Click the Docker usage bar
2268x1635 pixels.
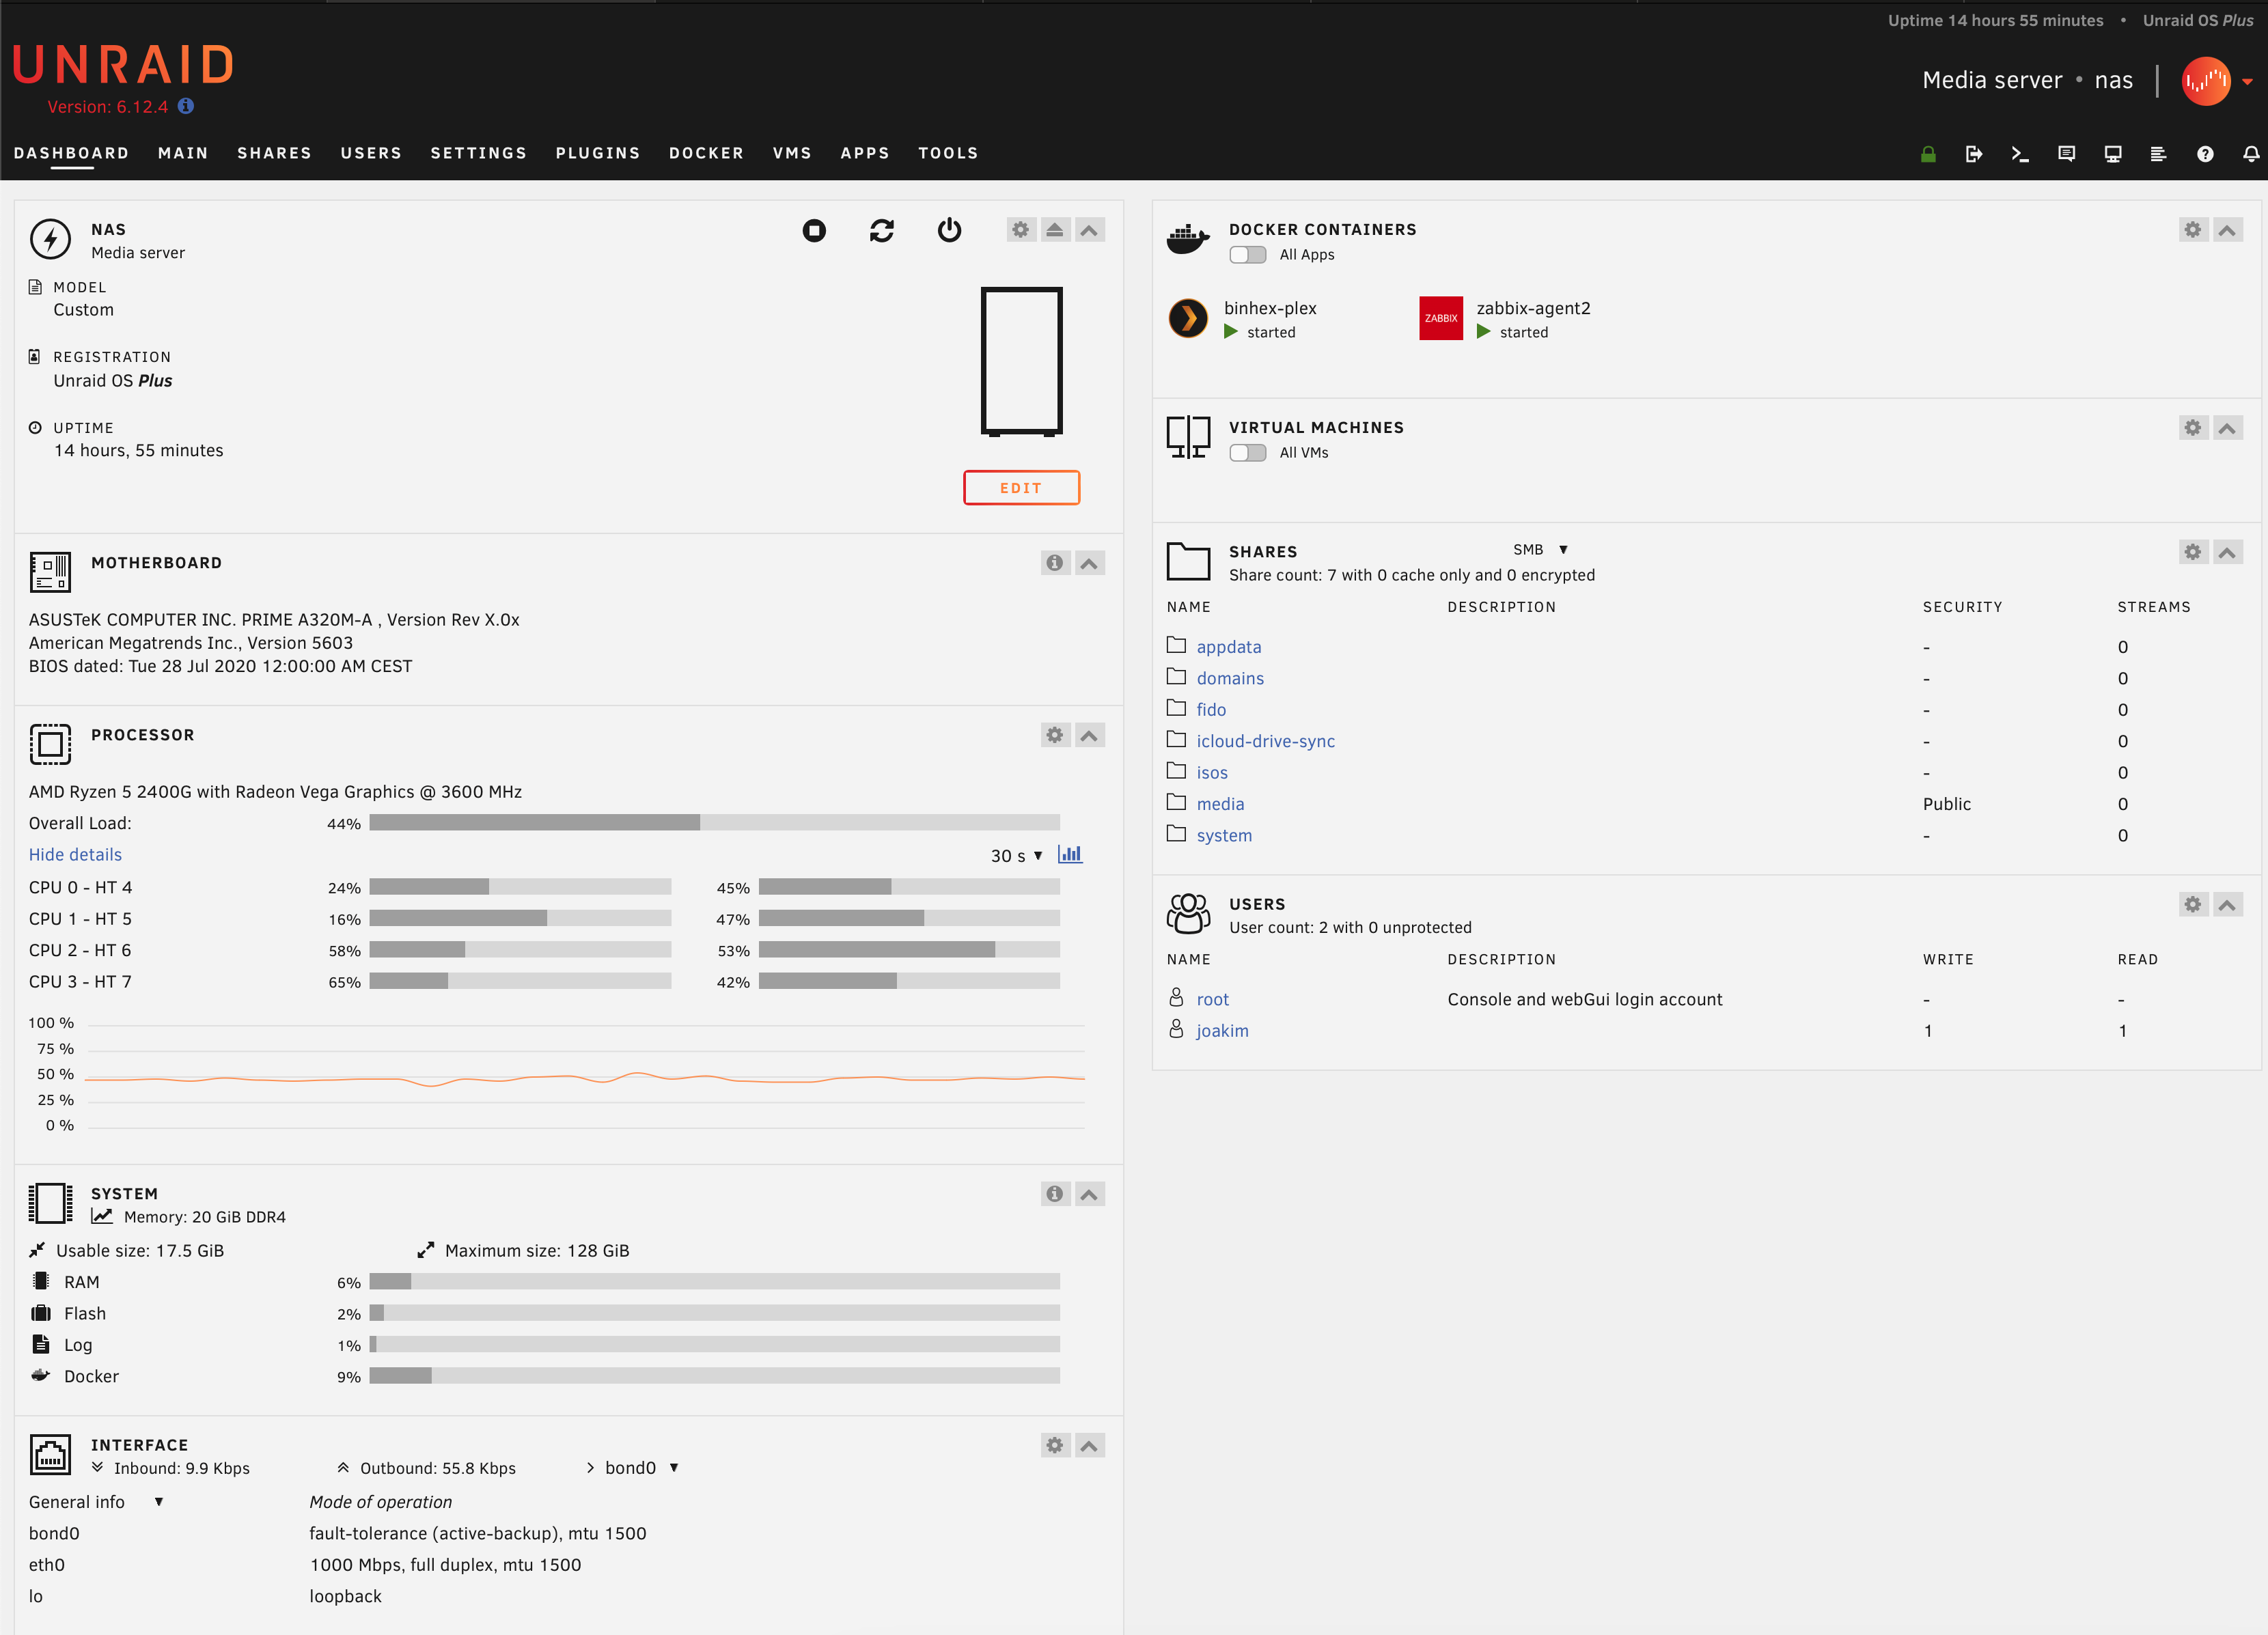click(714, 1376)
